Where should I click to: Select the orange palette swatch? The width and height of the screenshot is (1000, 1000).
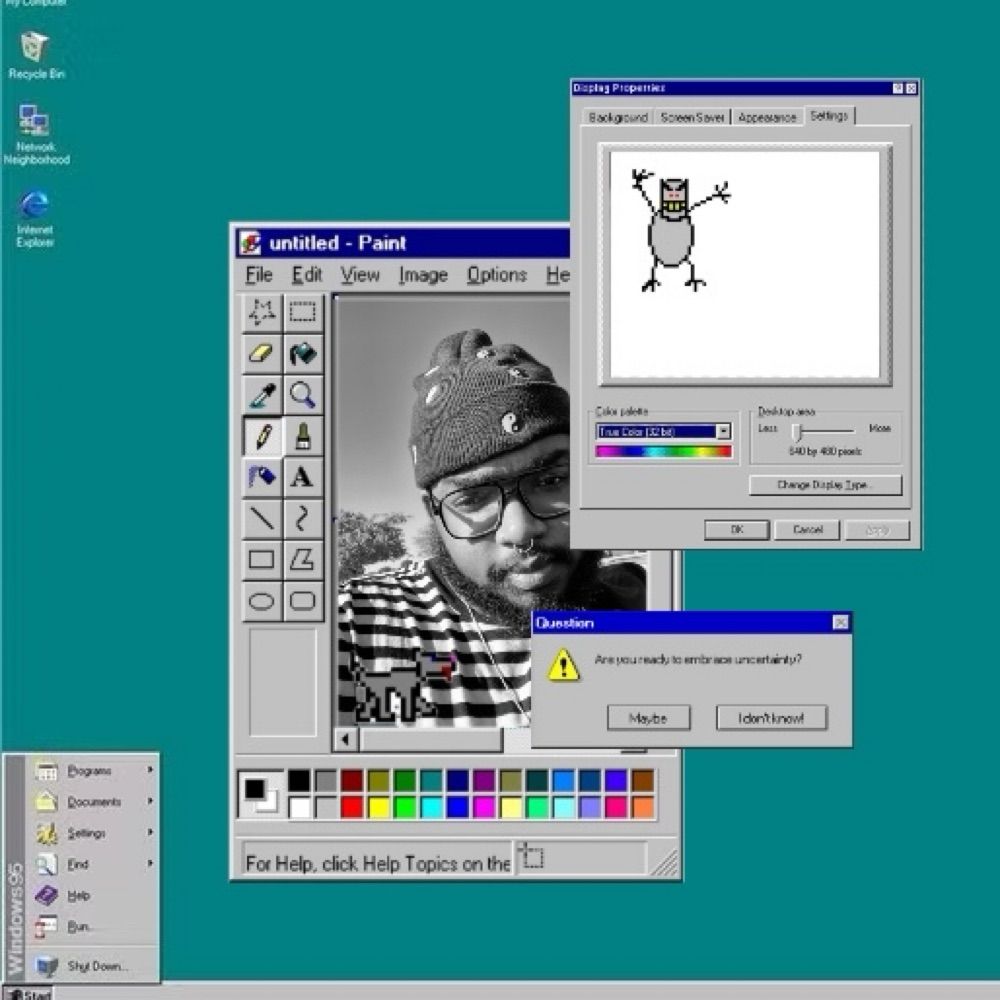point(643,807)
